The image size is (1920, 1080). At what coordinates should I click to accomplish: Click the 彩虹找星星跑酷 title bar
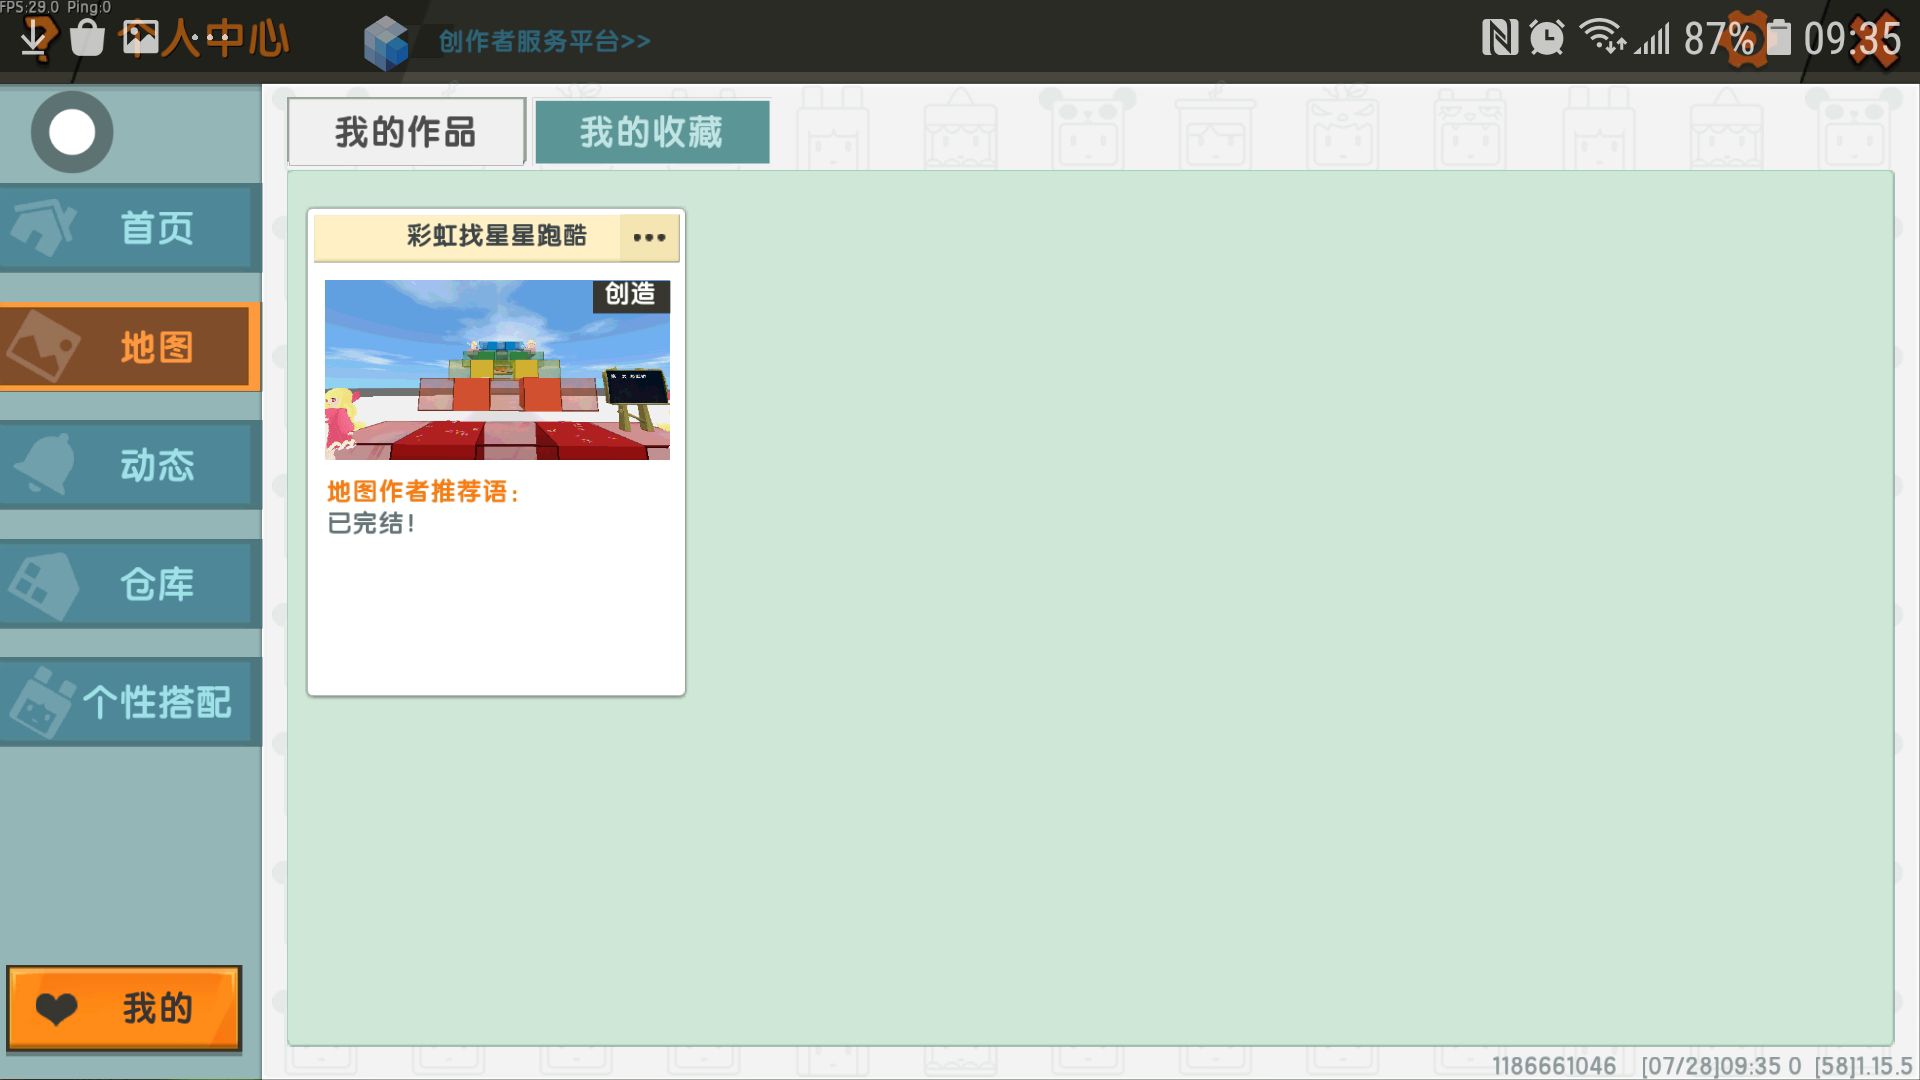(x=495, y=236)
